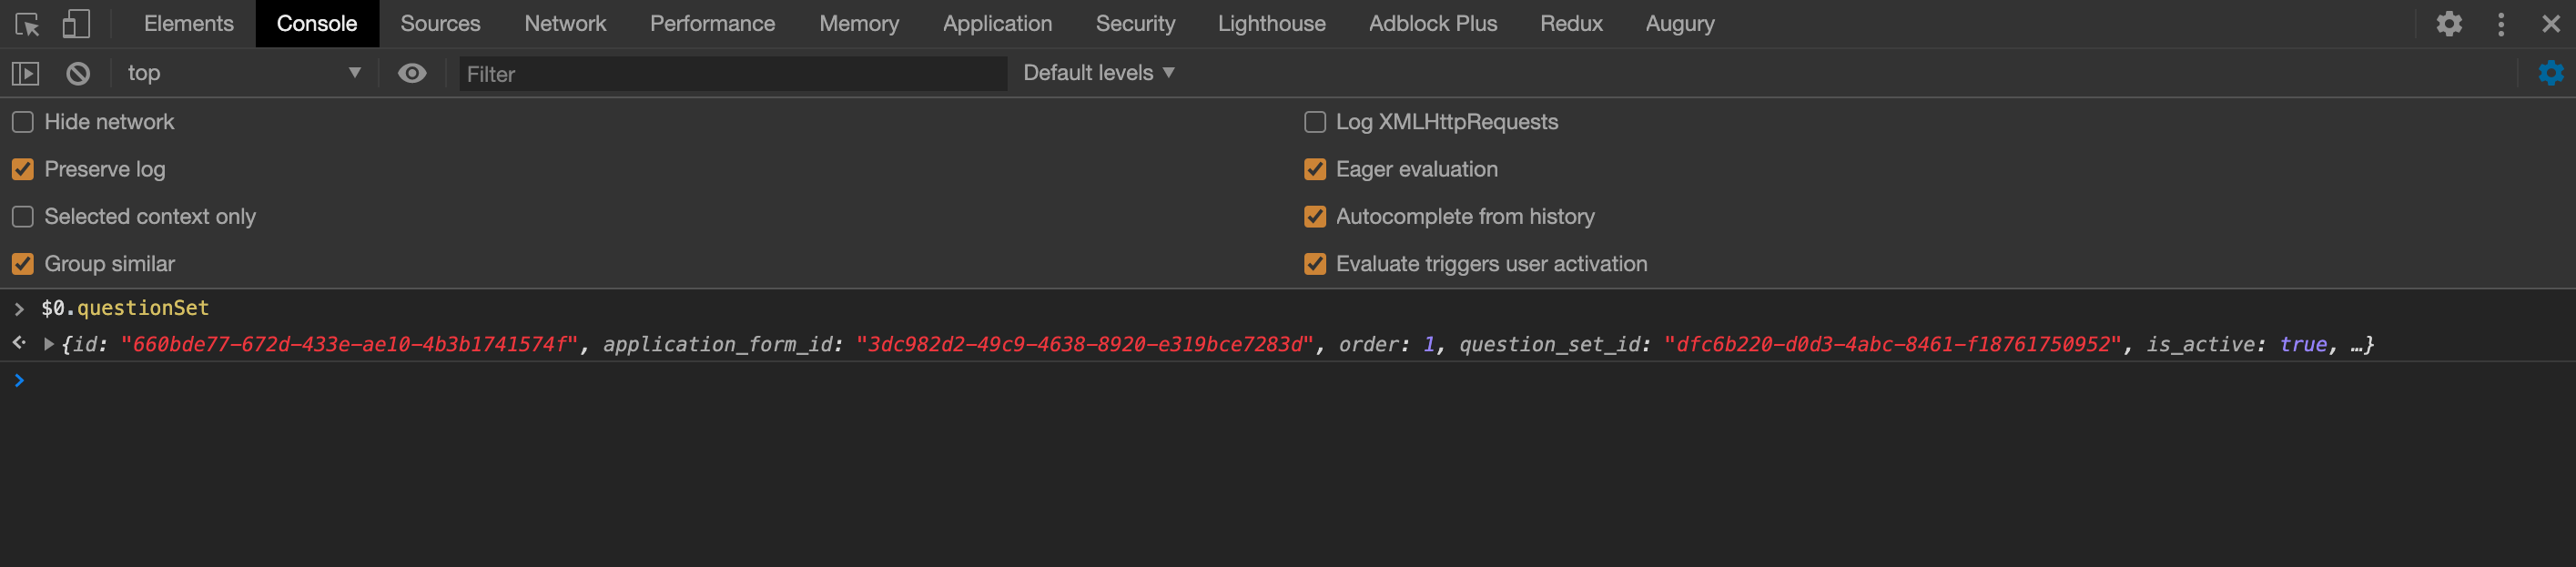Viewport: 2576px width, 567px height.
Task: Open the Application tab
Action: pos(997,23)
